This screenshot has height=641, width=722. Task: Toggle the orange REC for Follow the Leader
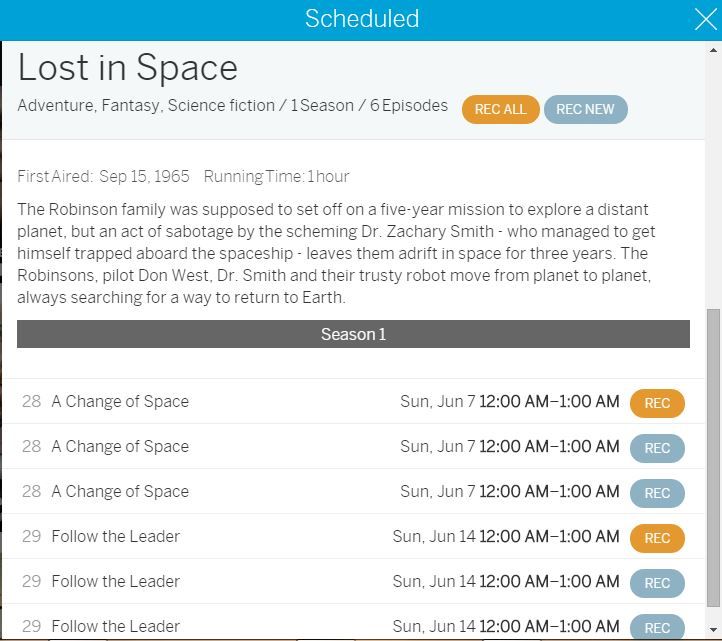[657, 538]
